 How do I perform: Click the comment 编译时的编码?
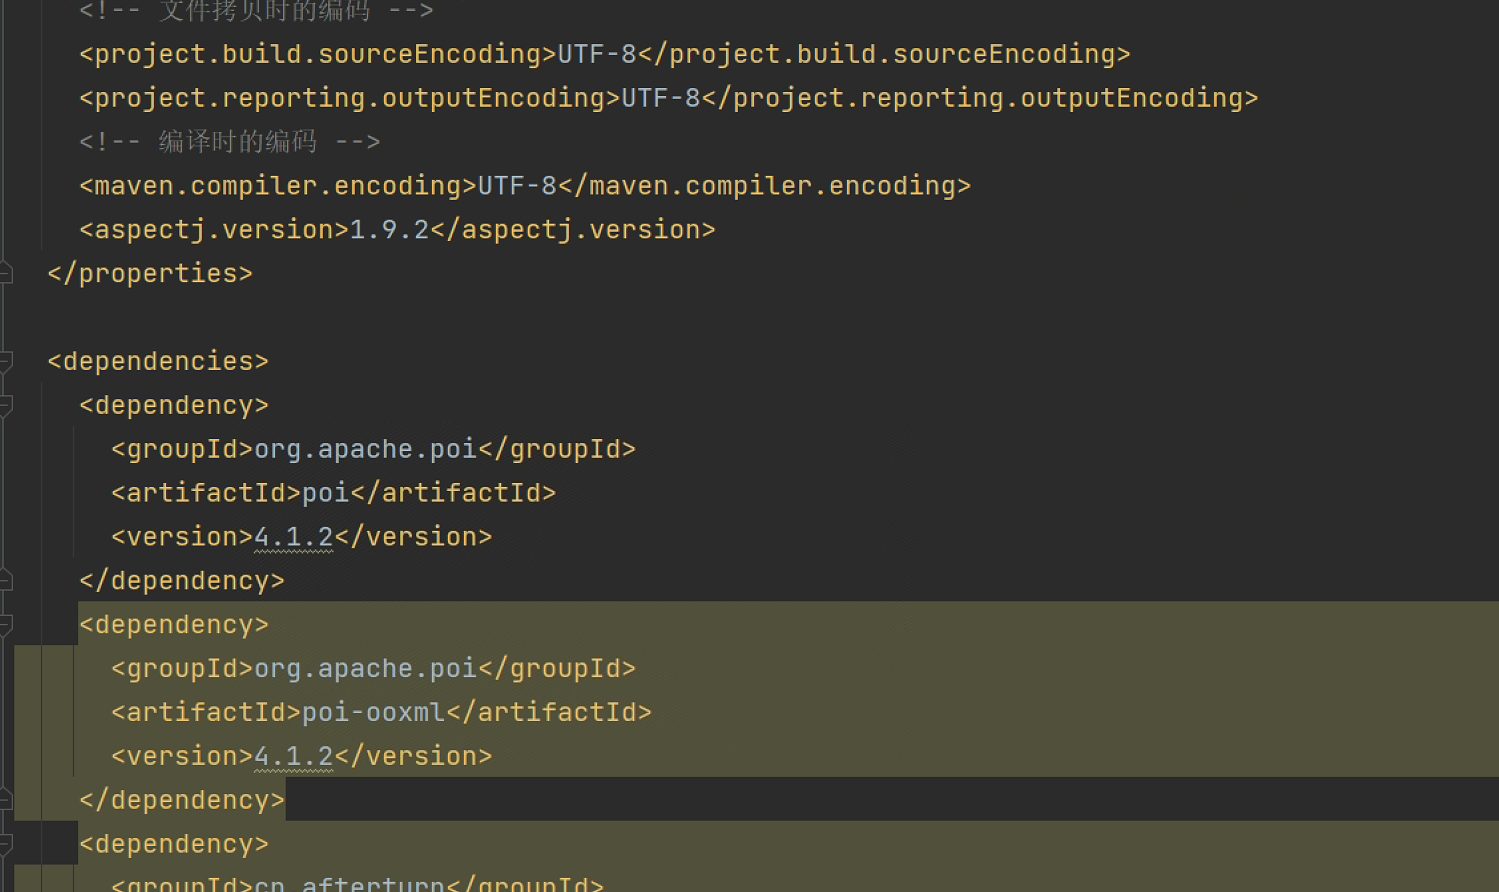pyautogui.click(x=237, y=142)
